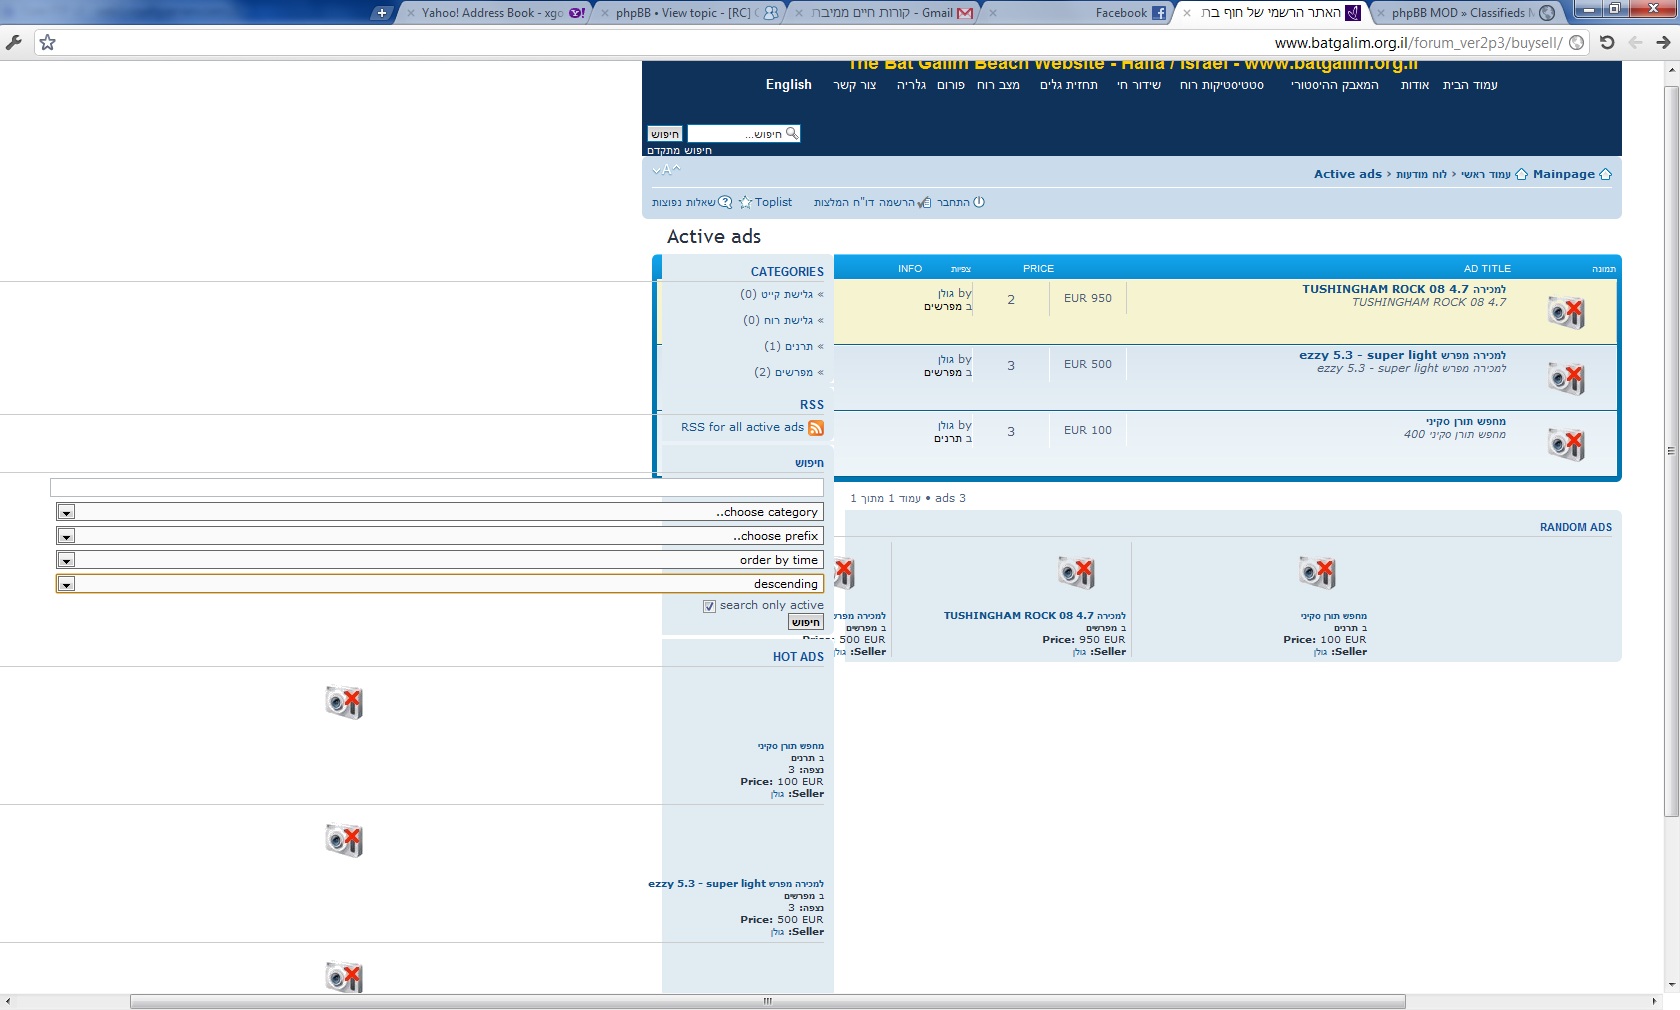Open the ezzy 5.3 super light ad title

coord(1403,355)
